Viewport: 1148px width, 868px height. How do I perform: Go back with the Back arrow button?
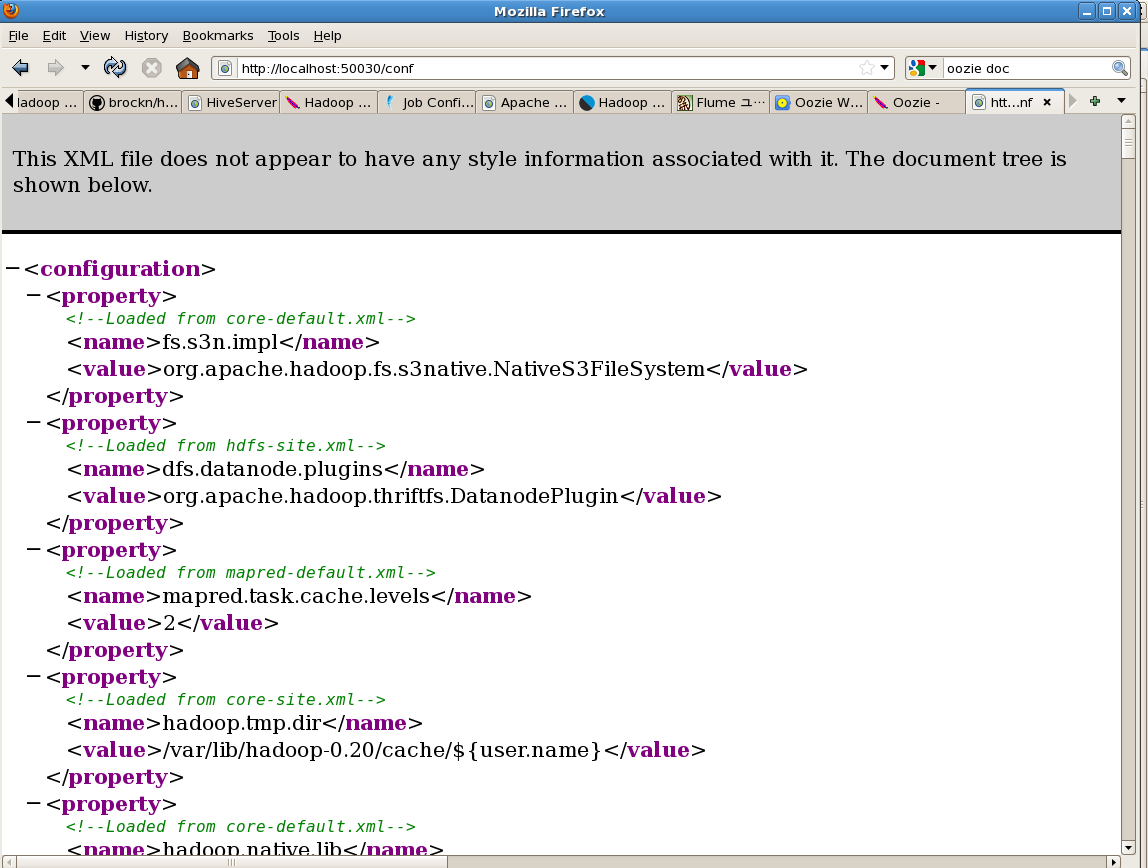[20, 68]
